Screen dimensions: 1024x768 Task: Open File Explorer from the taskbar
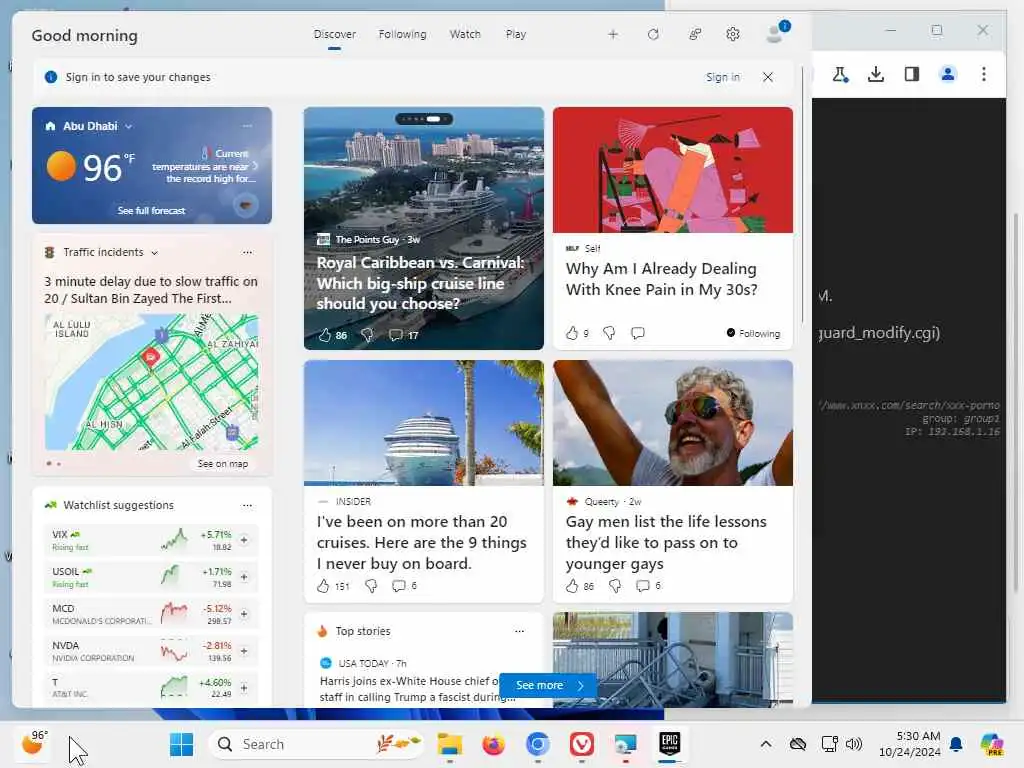tap(450, 744)
